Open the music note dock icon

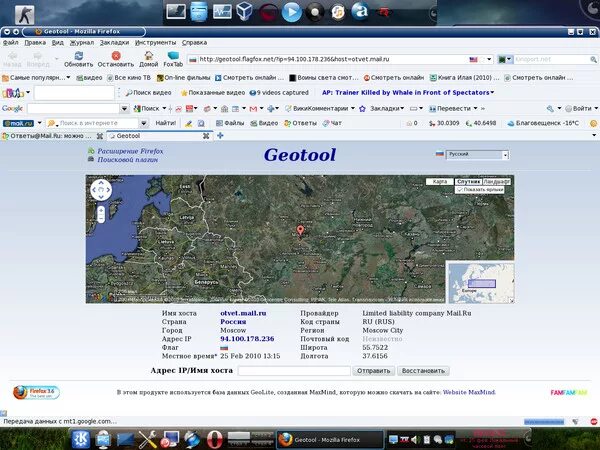[x=338, y=12]
